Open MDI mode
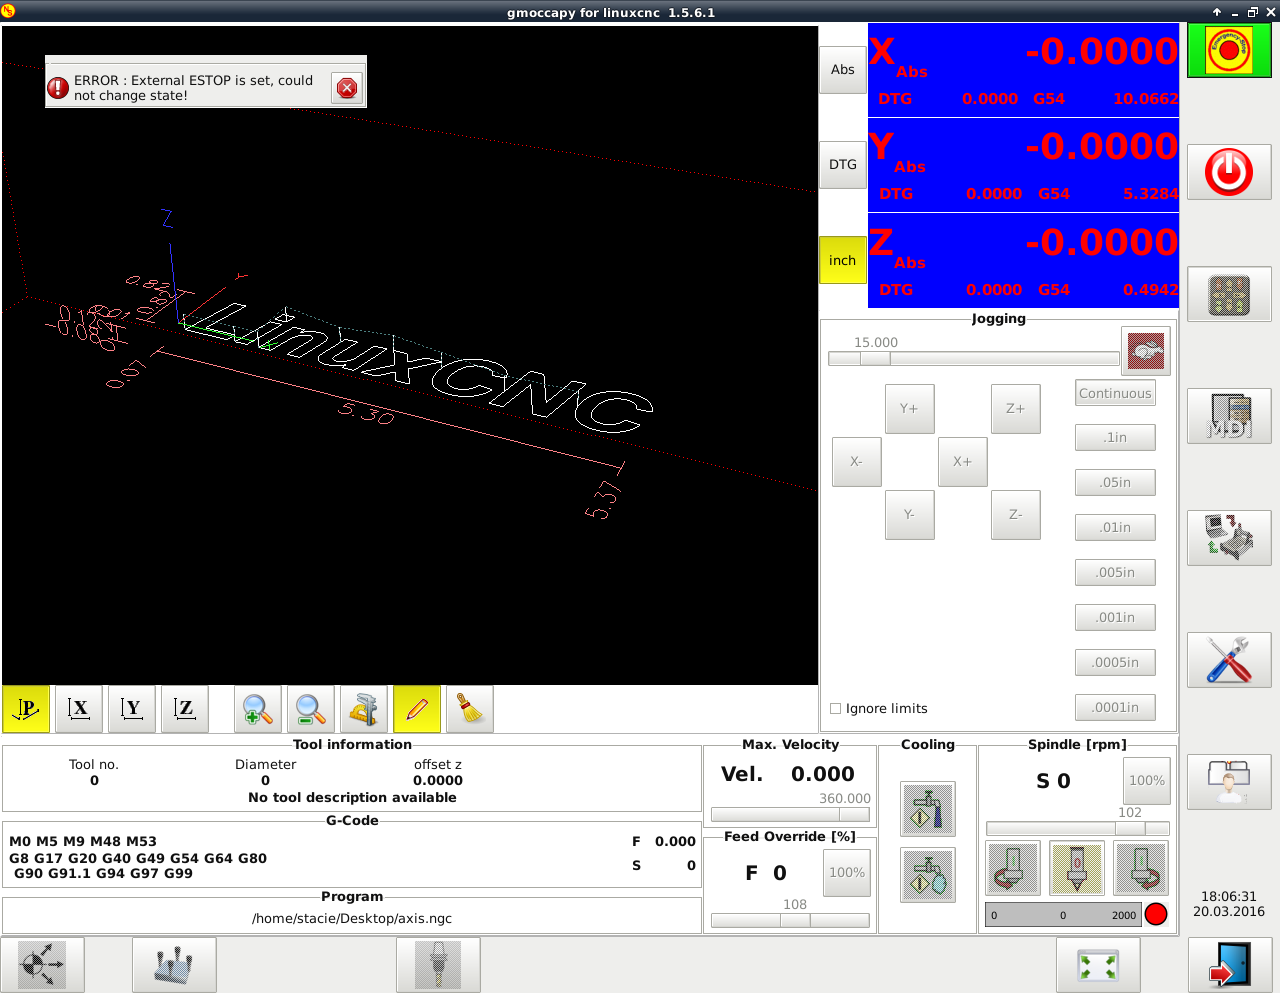This screenshot has width=1280, height=993. pos(1229,416)
